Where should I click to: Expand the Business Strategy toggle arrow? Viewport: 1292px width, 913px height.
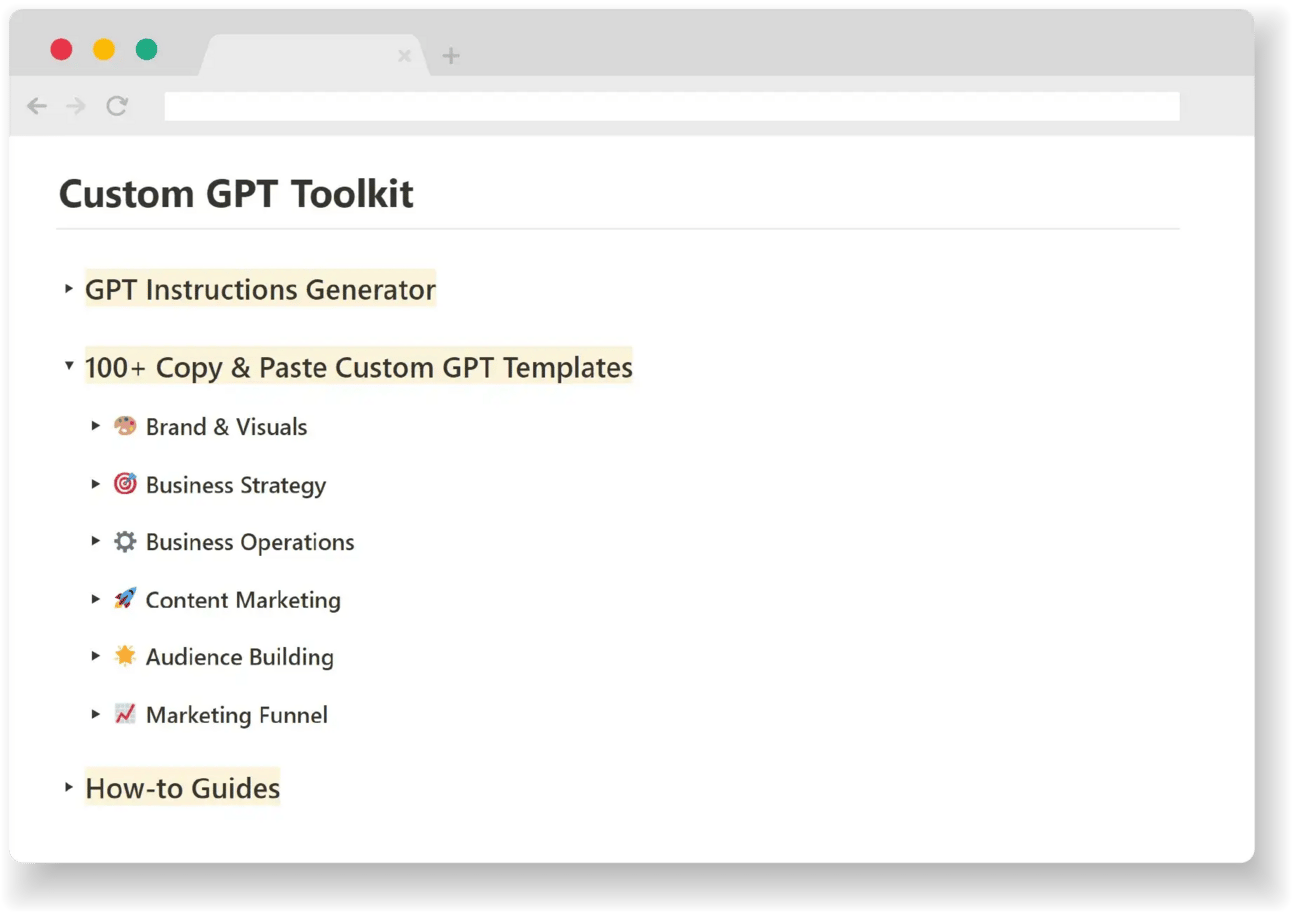[96, 484]
